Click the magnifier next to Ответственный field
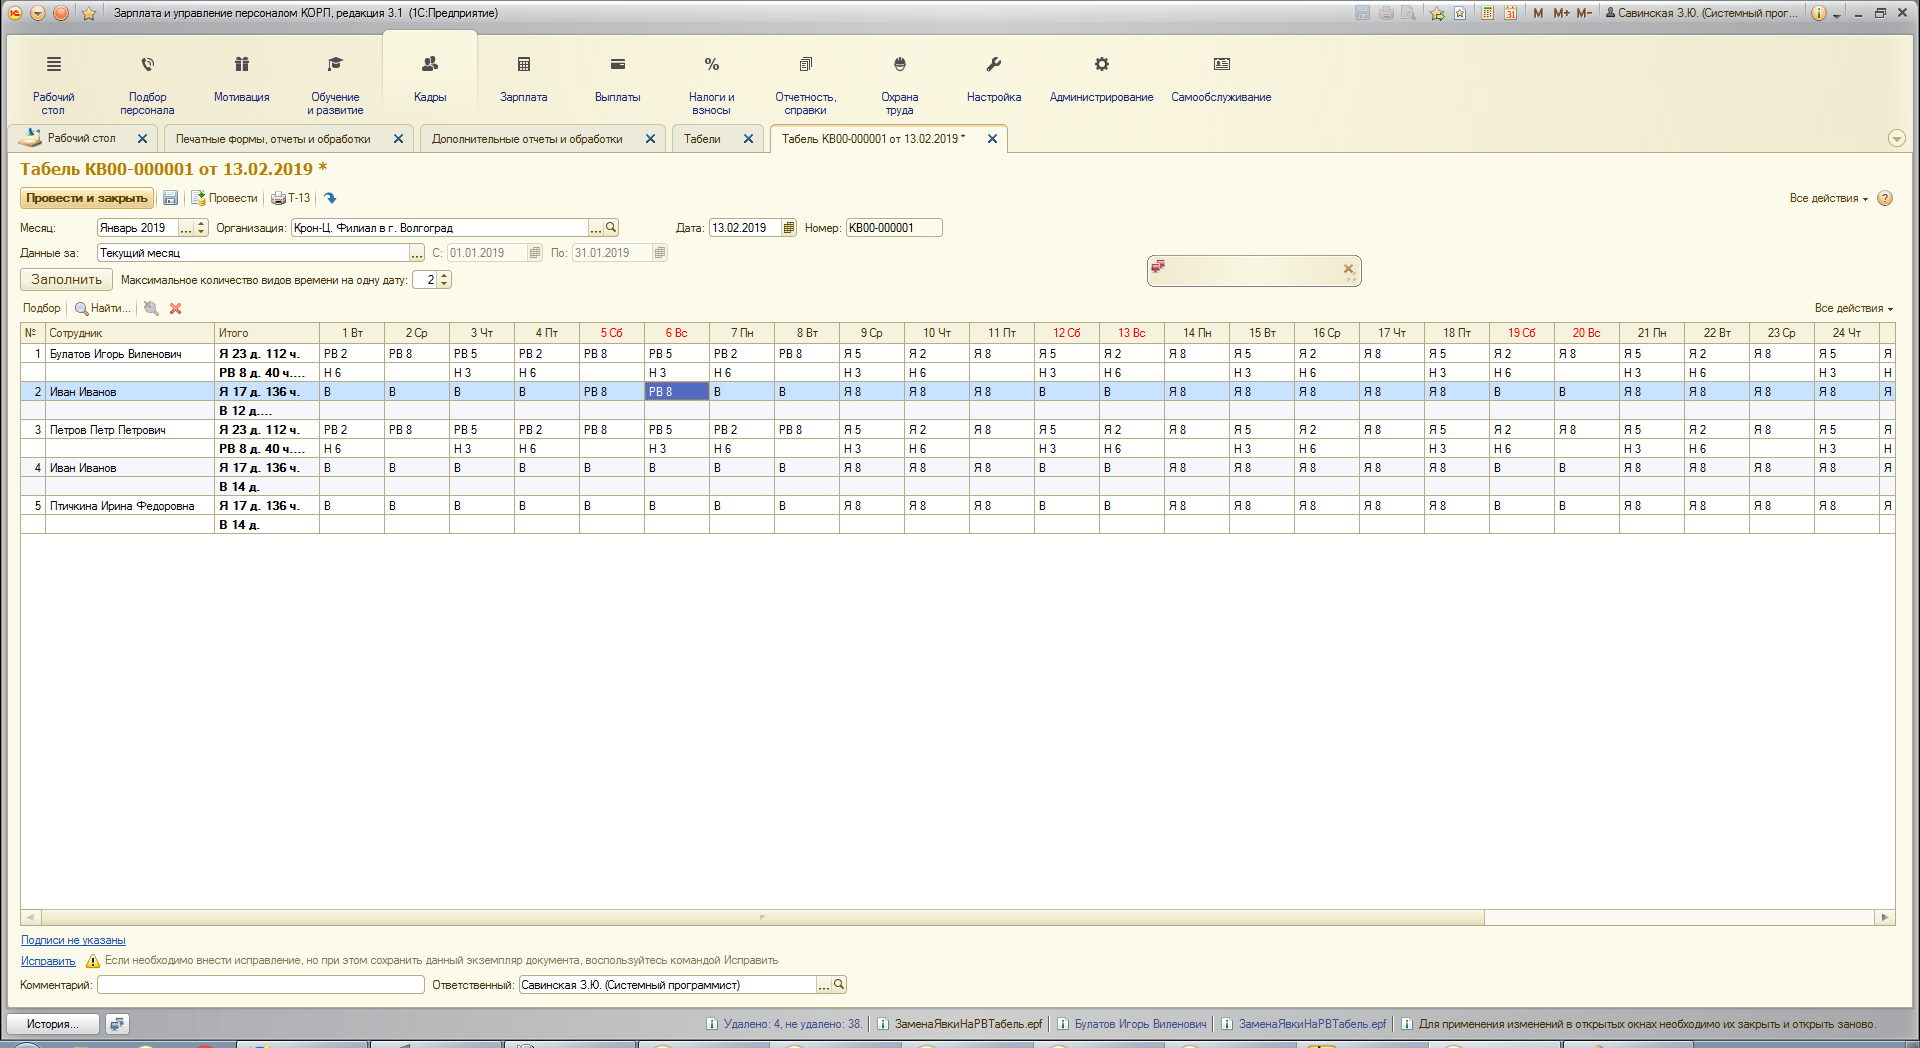 [839, 985]
